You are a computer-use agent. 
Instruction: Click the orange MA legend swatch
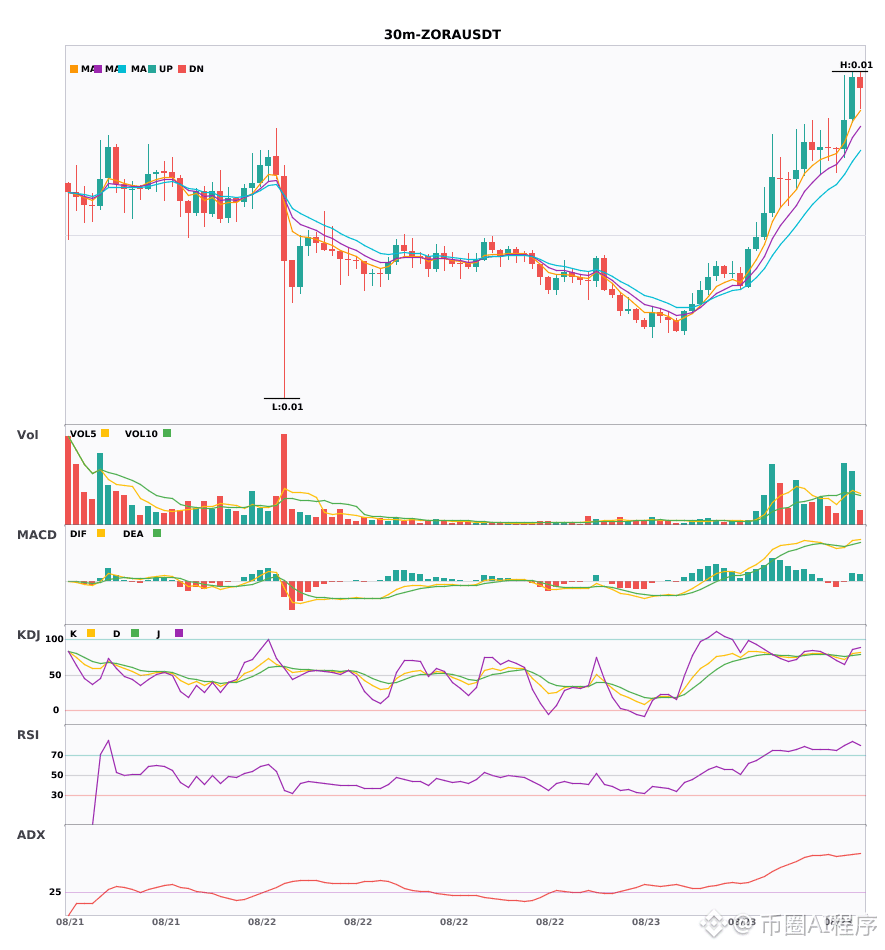(74, 69)
